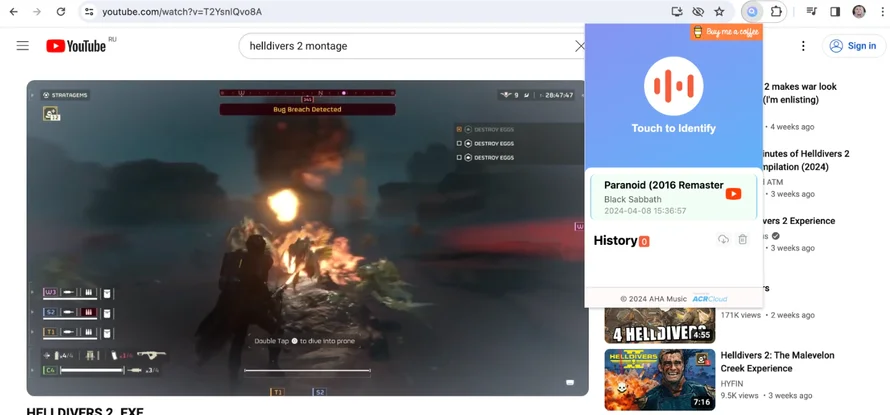Click the History heading

click(x=615, y=241)
